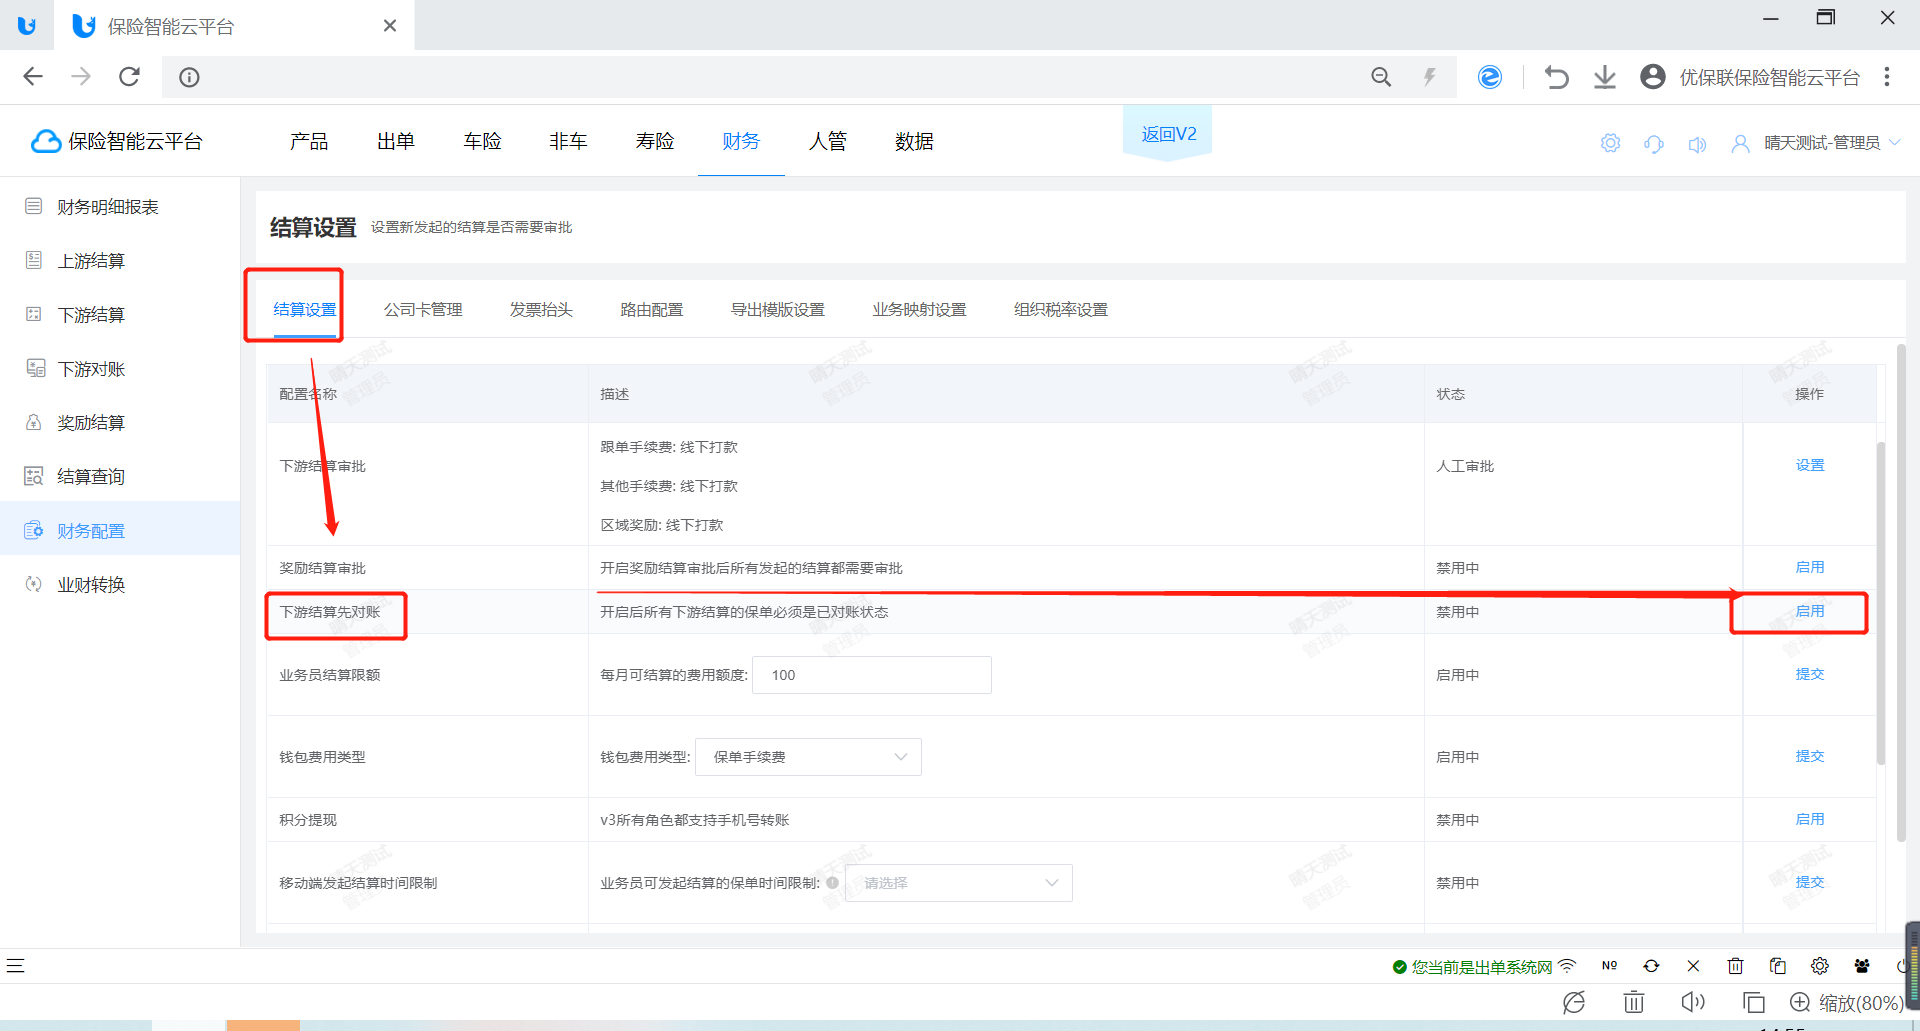Click 提交 link for 业务员结算限额

click(1810, 674)
